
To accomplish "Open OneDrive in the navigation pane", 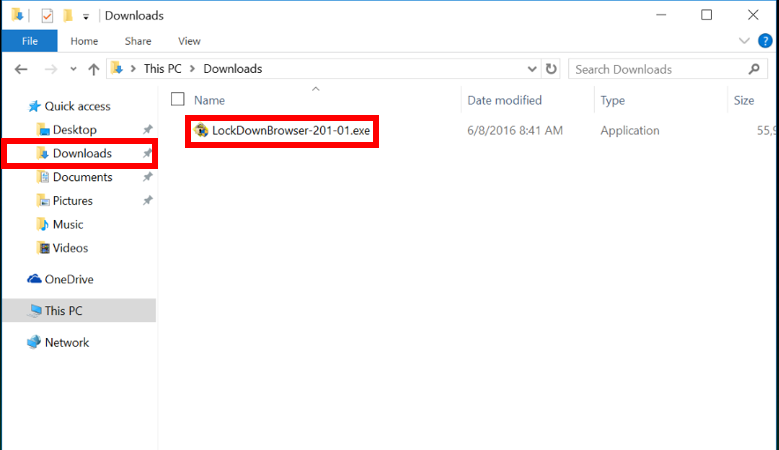I will [69, 280].
